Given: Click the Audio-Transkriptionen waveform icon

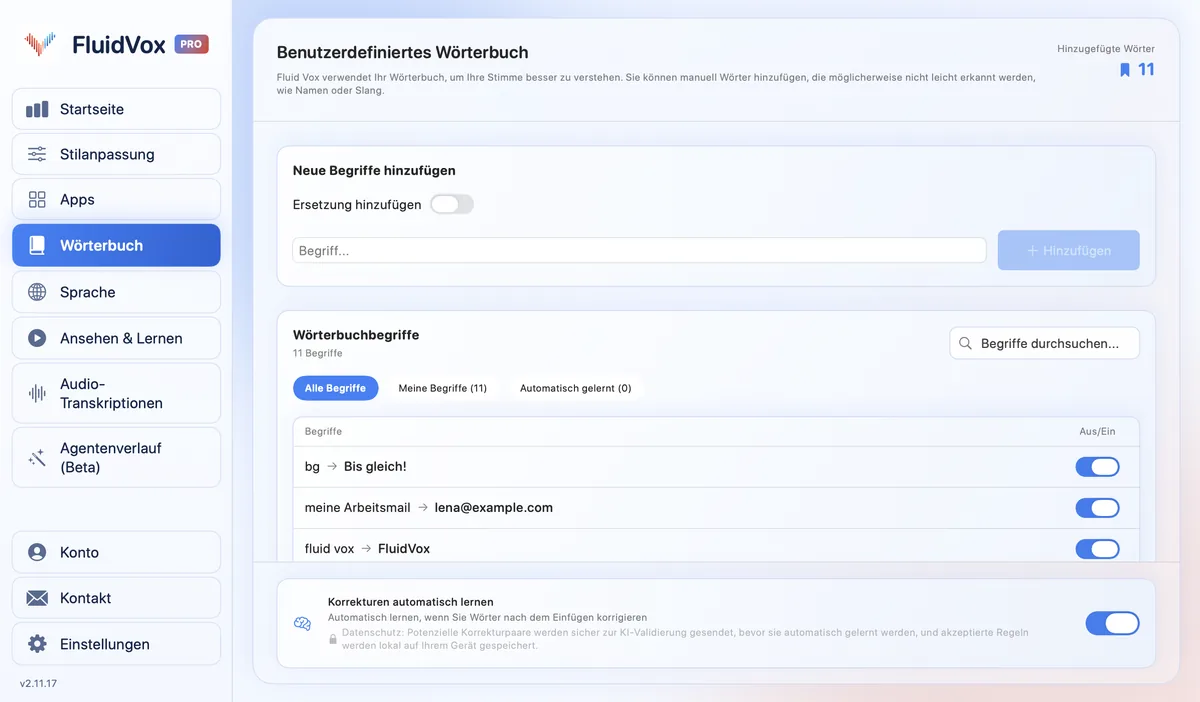Looking at the screenshot, I should [37, 393].
